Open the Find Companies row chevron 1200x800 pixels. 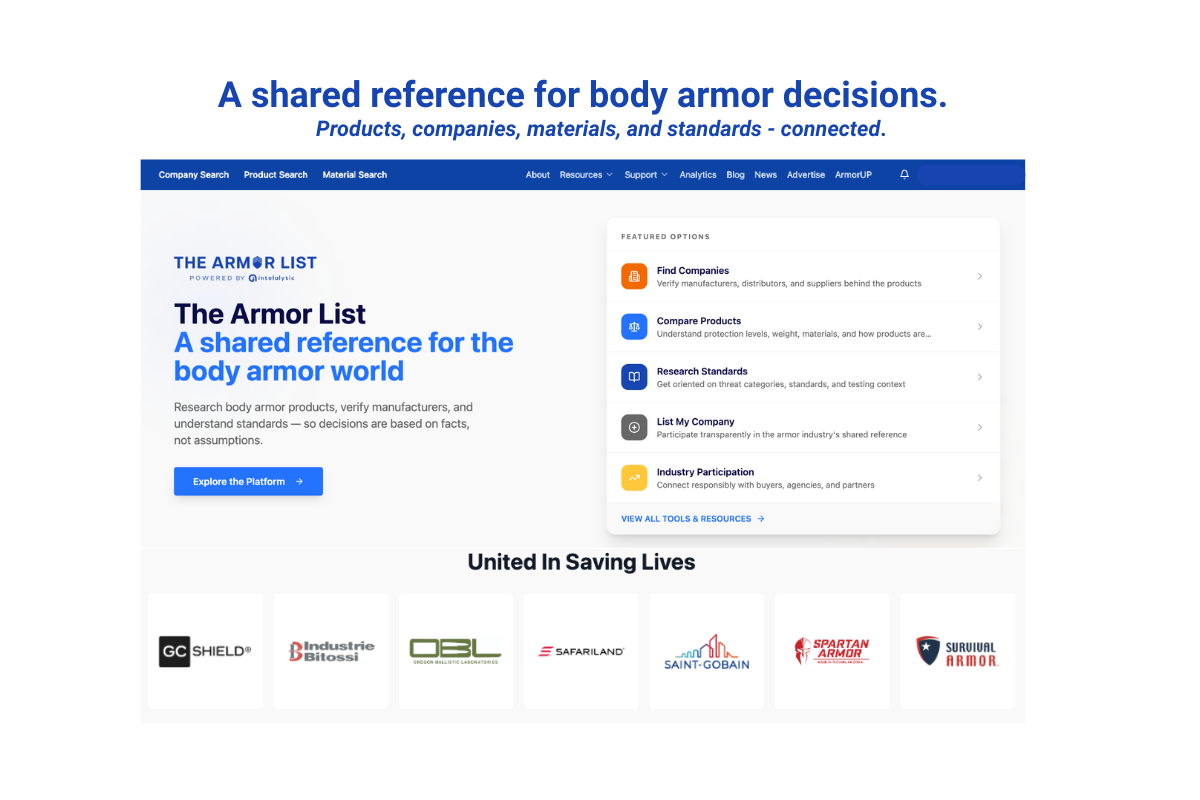coord(980,275)
